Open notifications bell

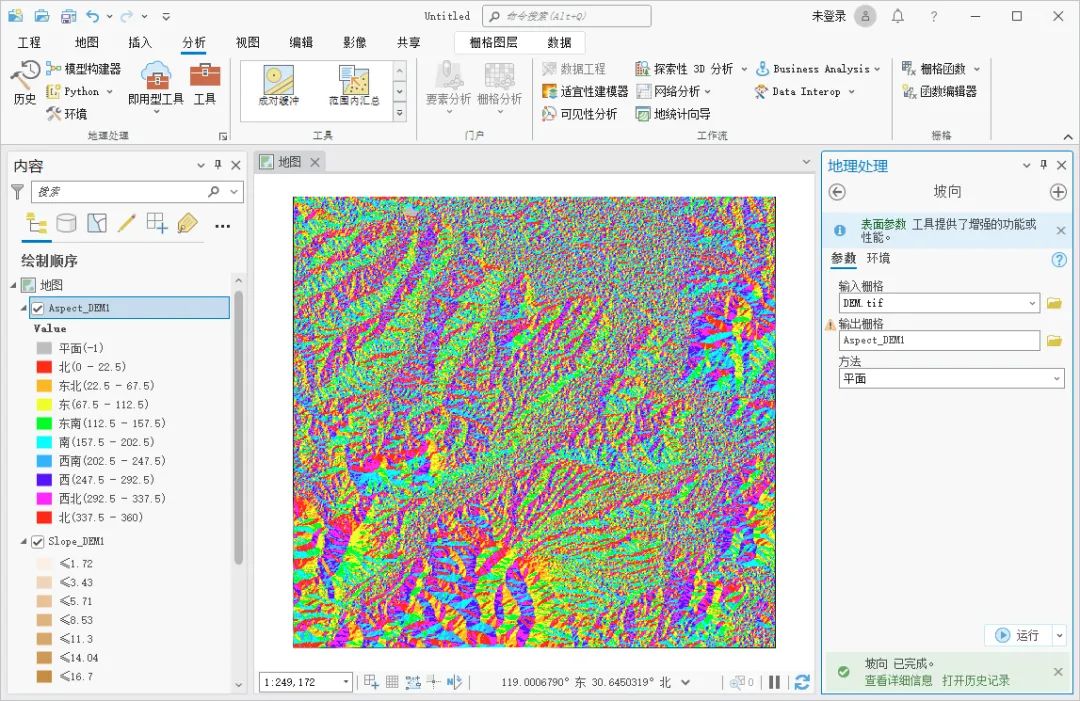(x=897, y=16)
